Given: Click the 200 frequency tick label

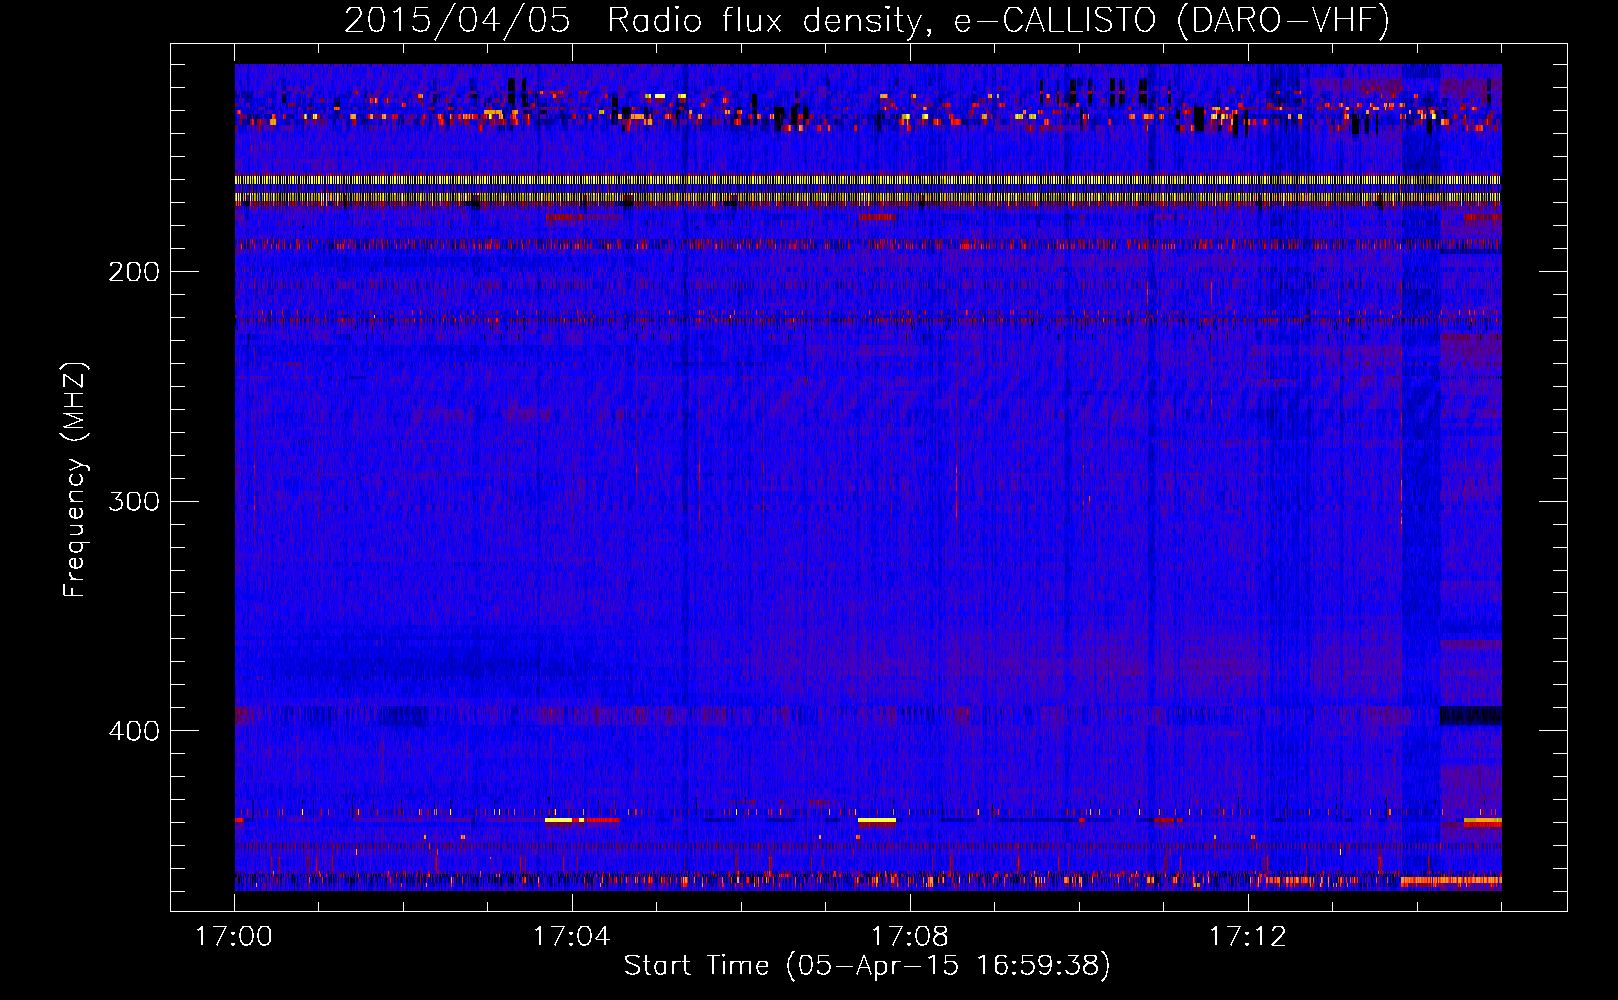Looking at the screenshot, I should (x=134, y=272).
